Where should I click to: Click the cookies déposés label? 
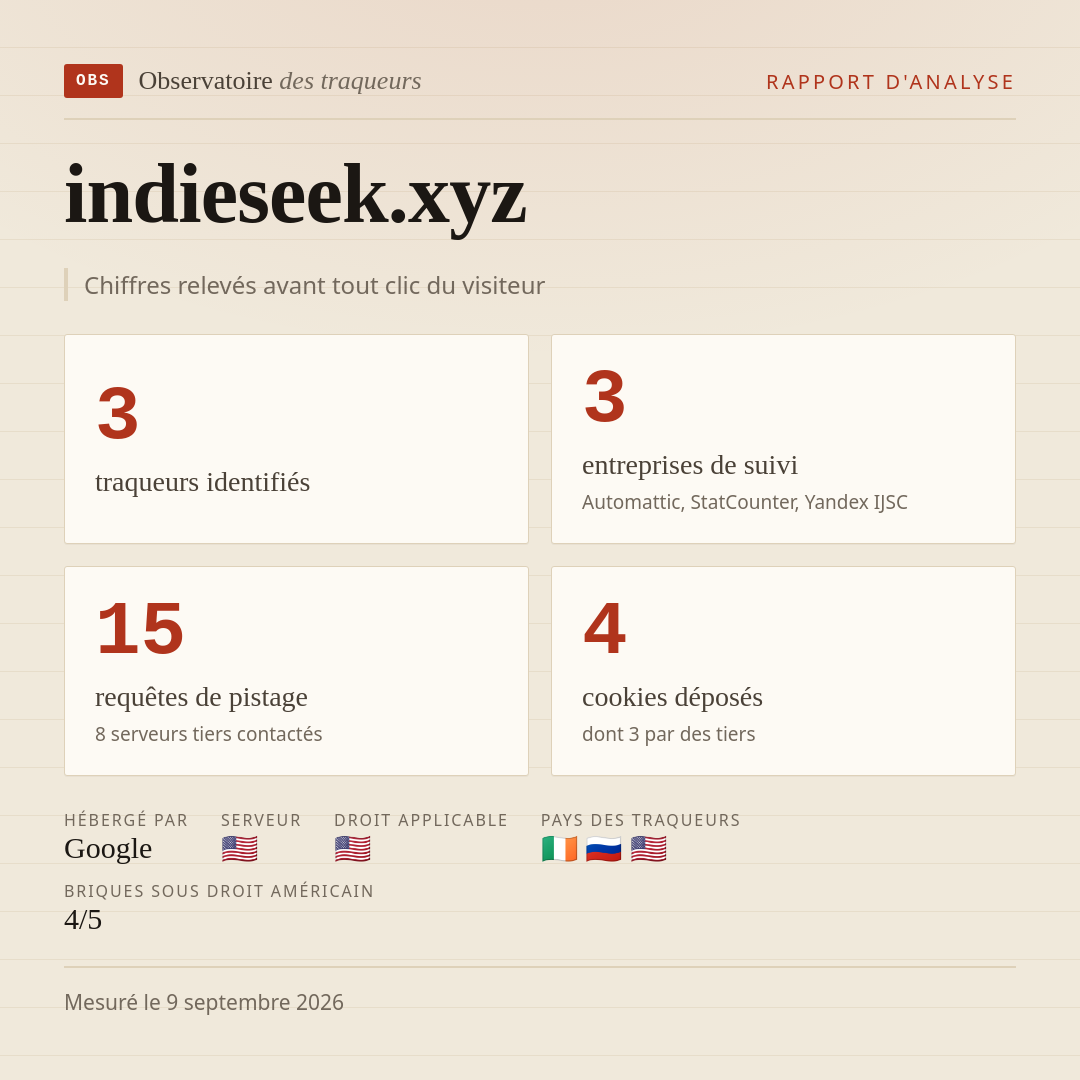tap(672, 697)
